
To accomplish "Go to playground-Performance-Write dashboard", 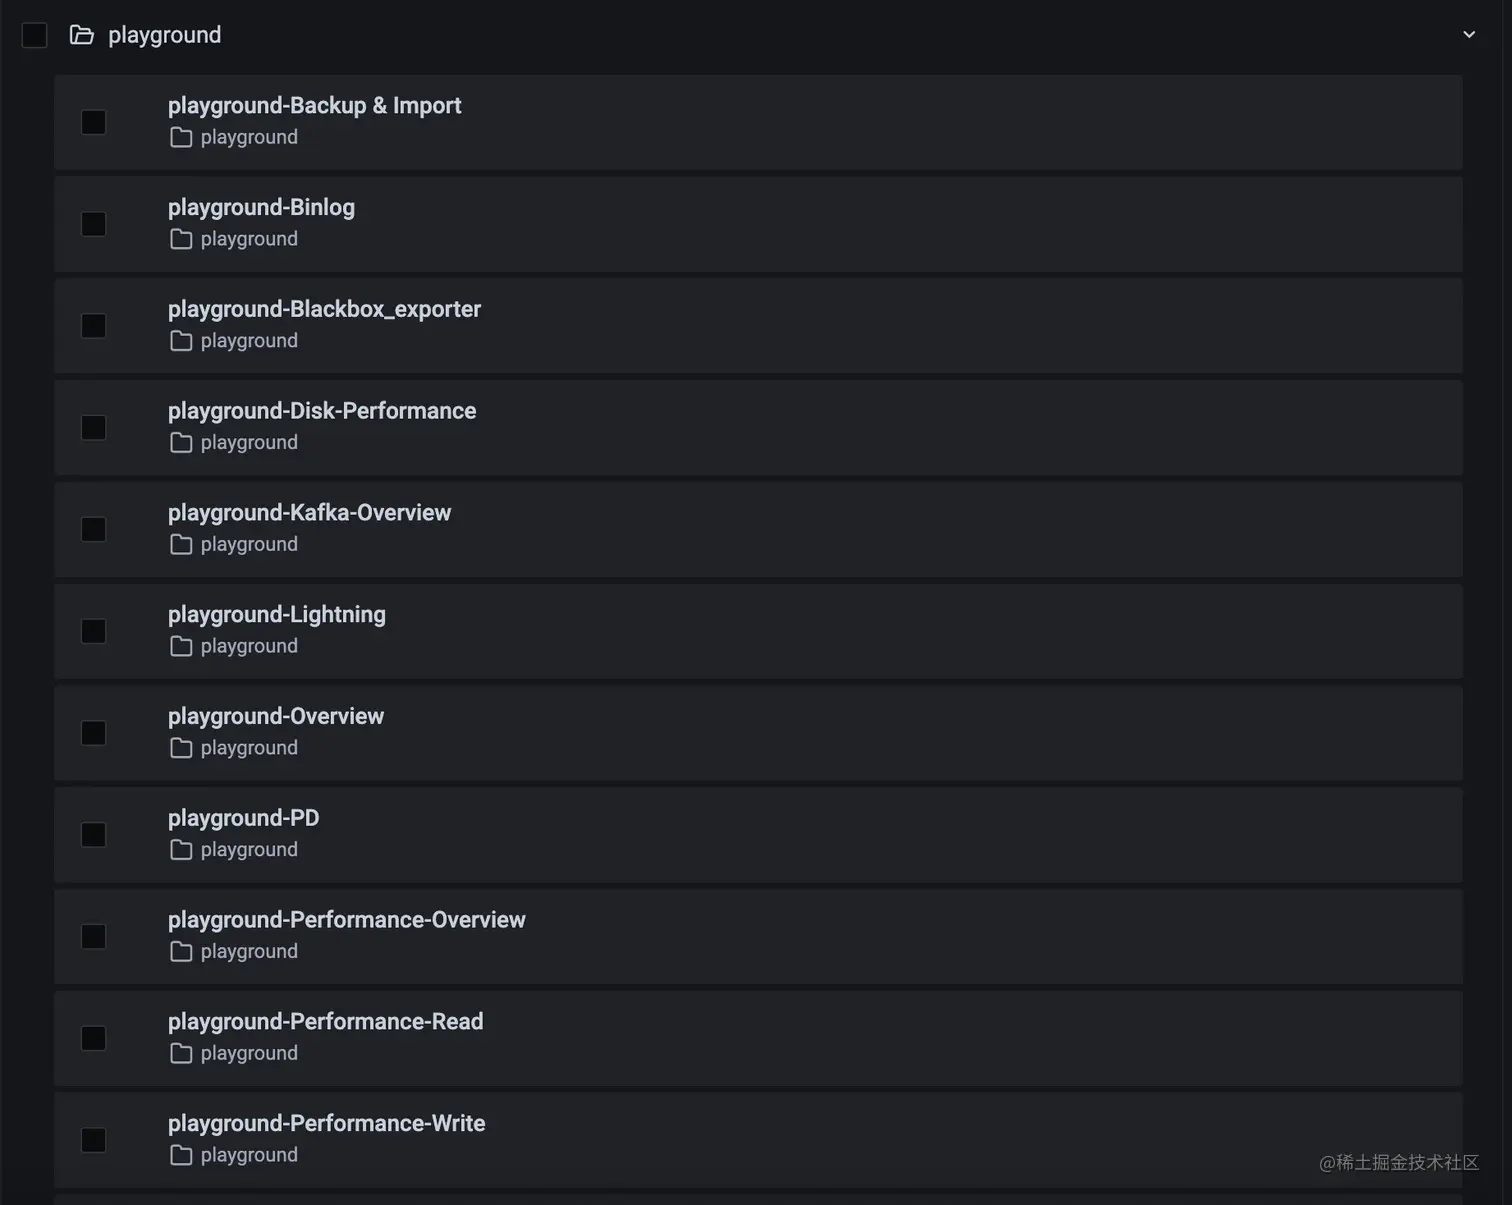I will tap(326, 1124).
